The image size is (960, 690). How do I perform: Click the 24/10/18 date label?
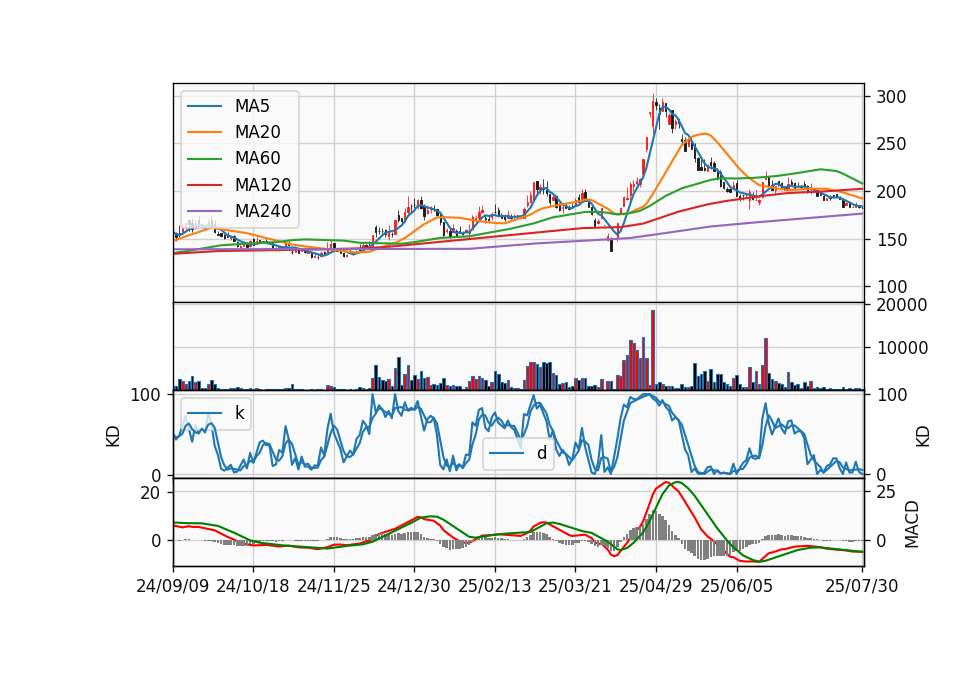point(253,586)
